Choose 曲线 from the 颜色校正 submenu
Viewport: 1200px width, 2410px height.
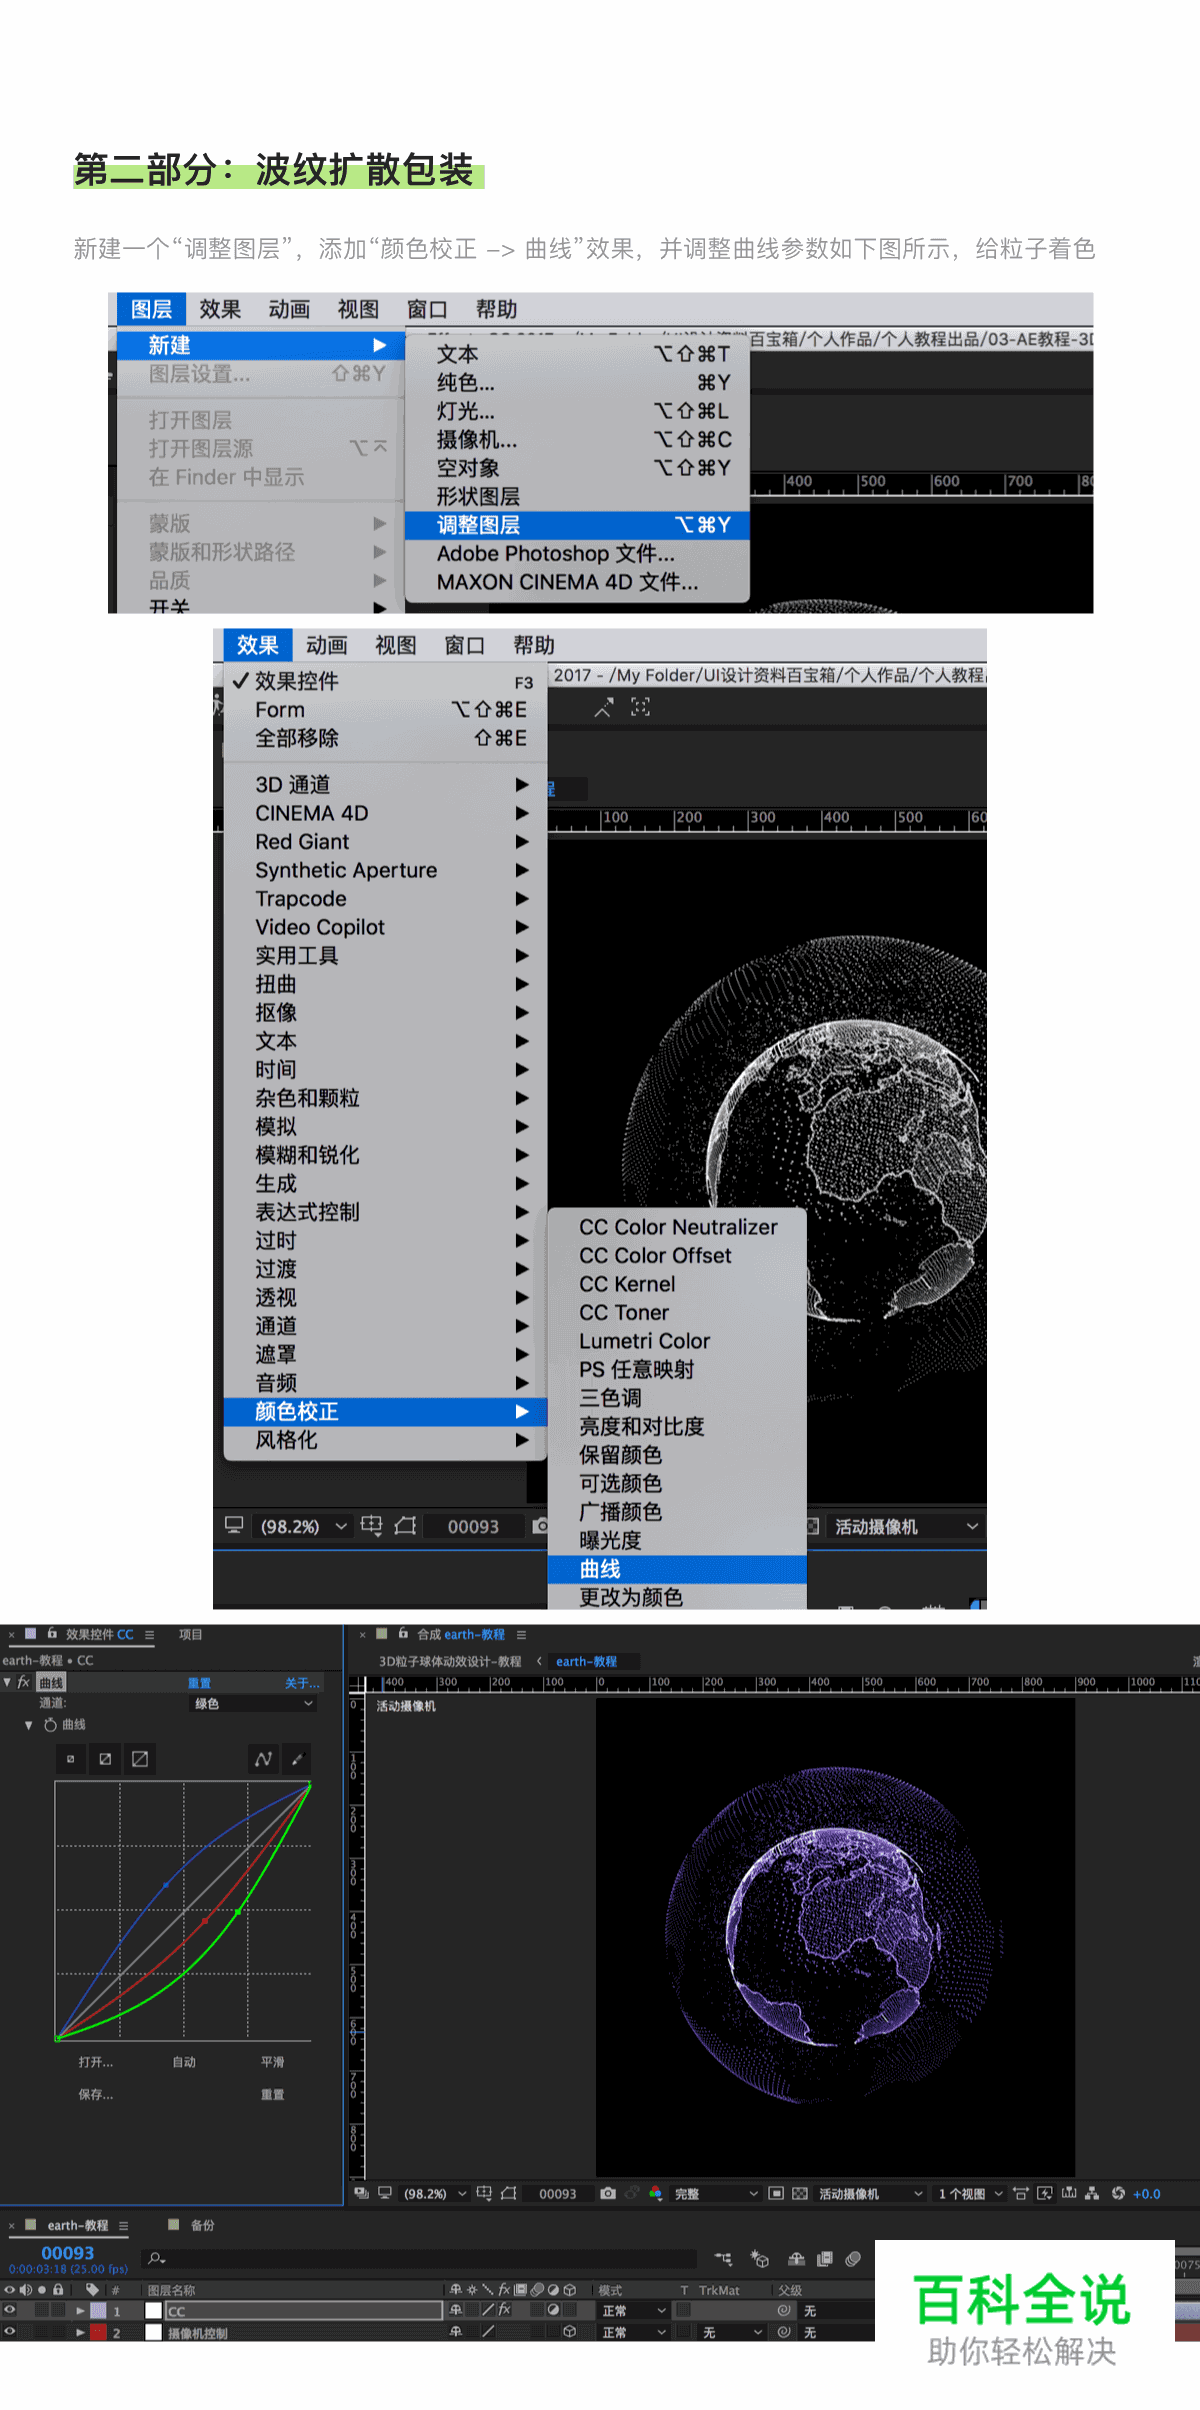coord(677,1569)
